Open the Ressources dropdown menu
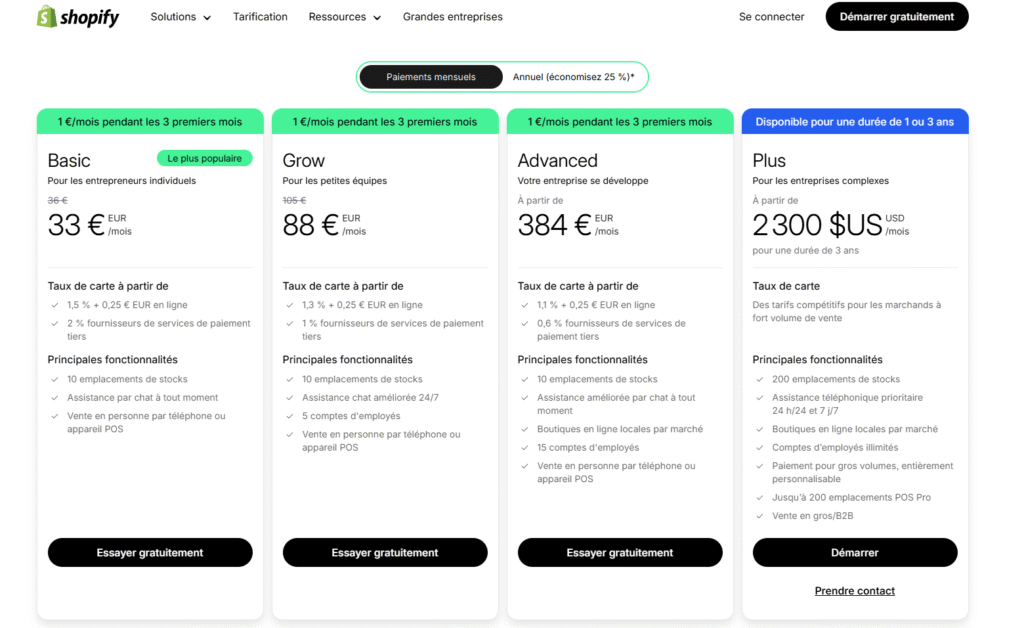Image resolution: width=1024 pixels, height=628 pixels. (x=345, y=17)
